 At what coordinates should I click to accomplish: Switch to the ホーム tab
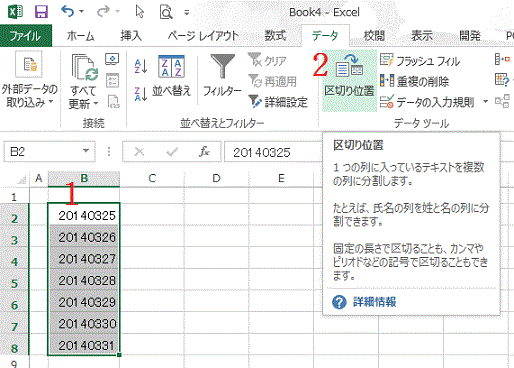tap(81, 36)
